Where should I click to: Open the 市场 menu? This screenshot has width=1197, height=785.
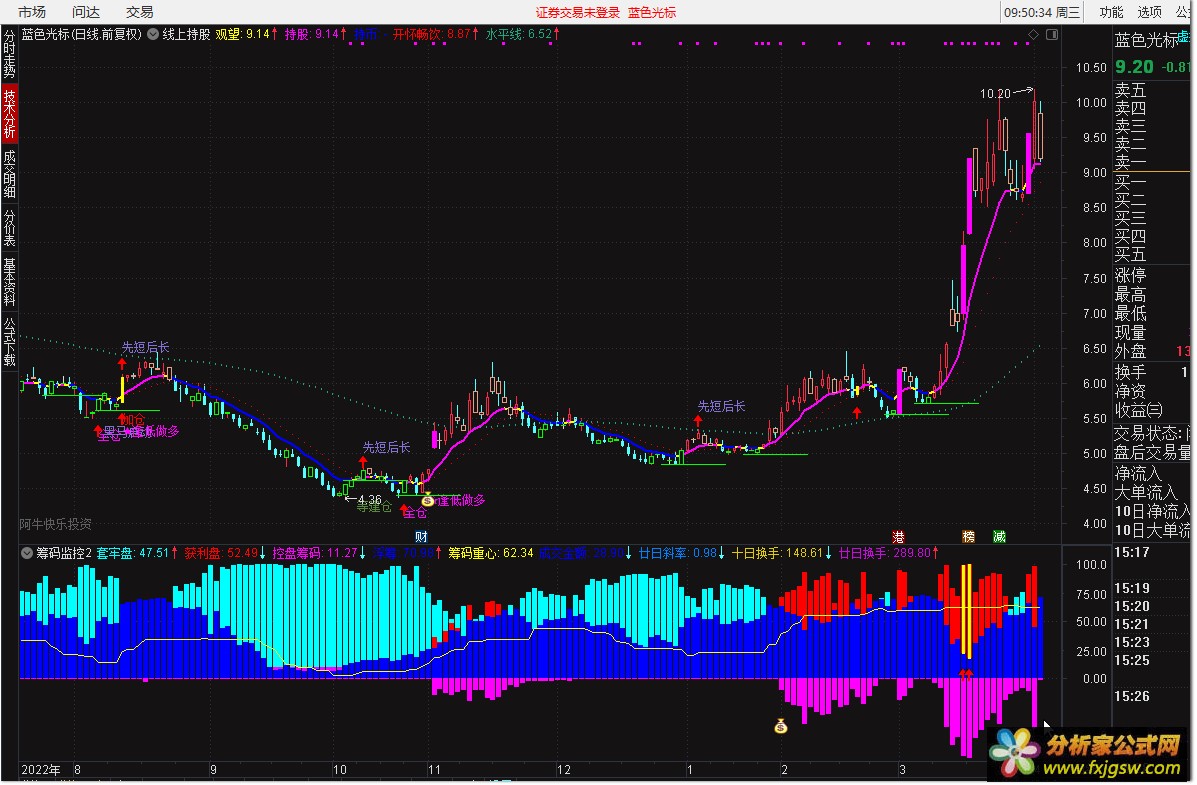[32, 12]
